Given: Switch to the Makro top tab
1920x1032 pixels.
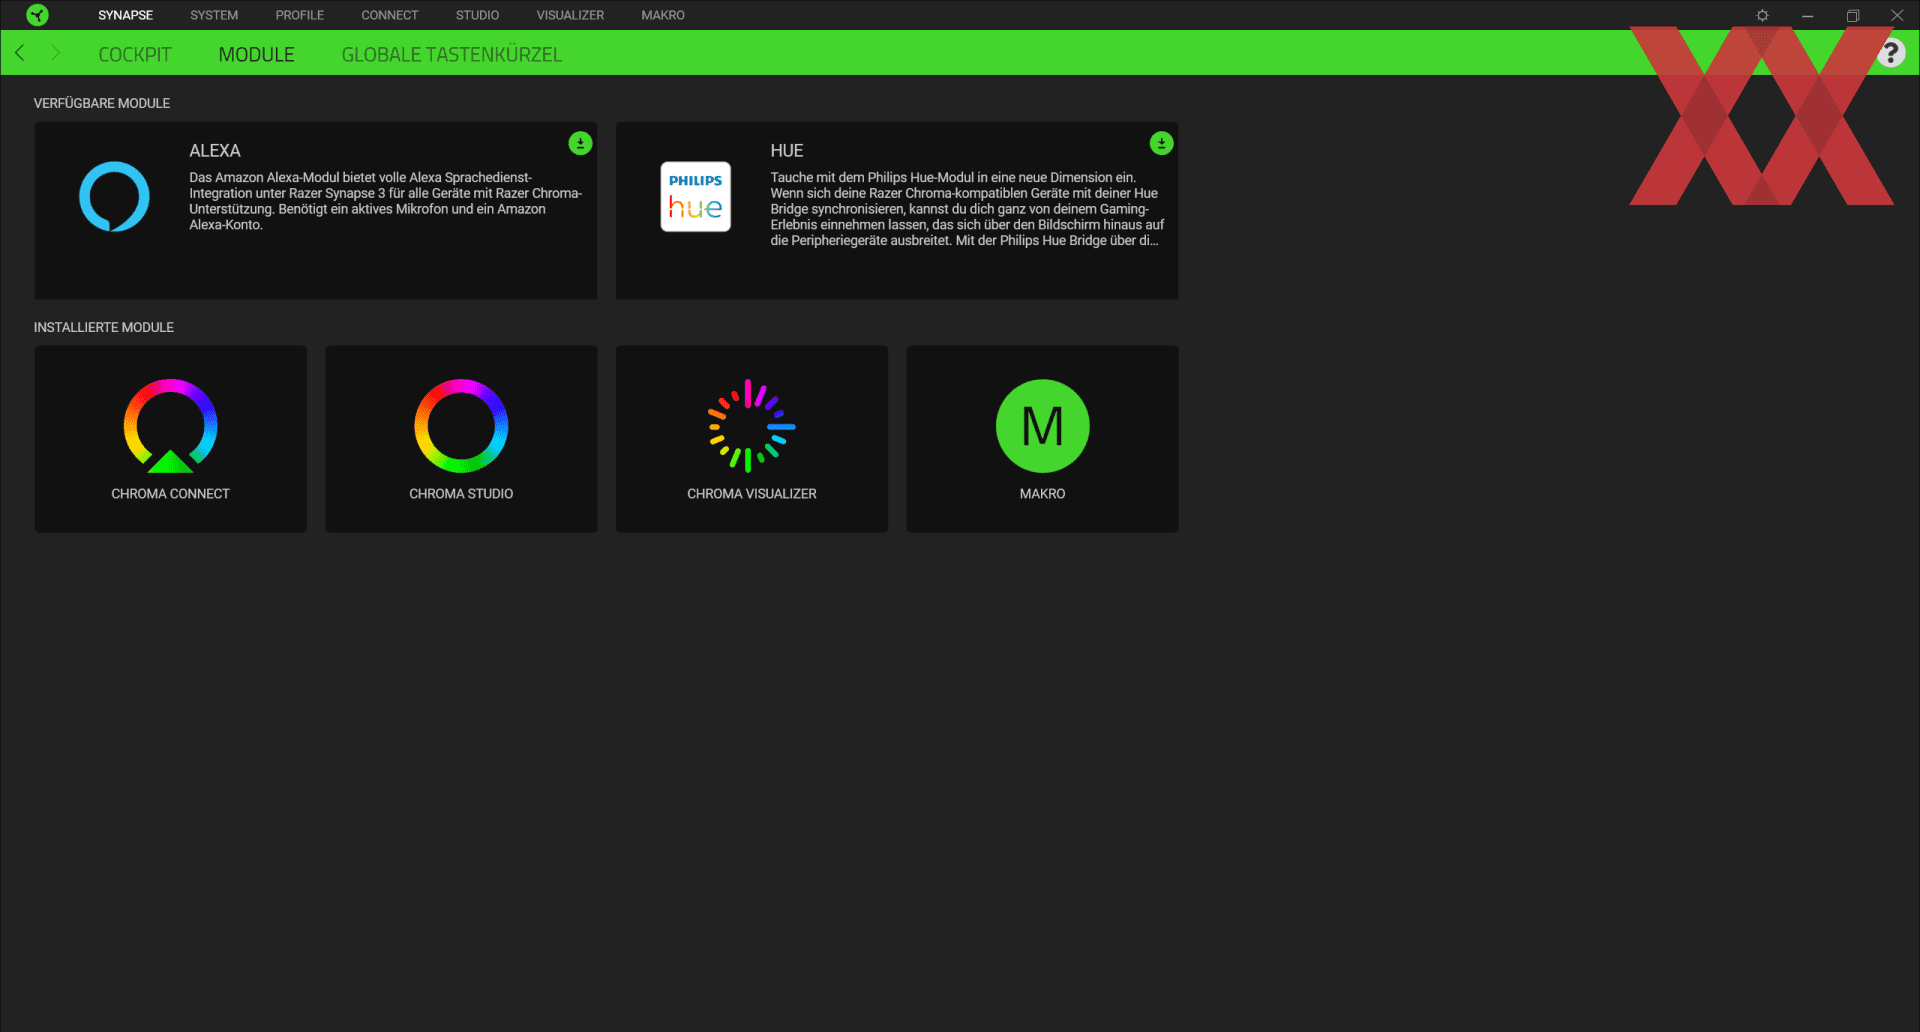Looking at the screenshot, I should tap(663, 15).
